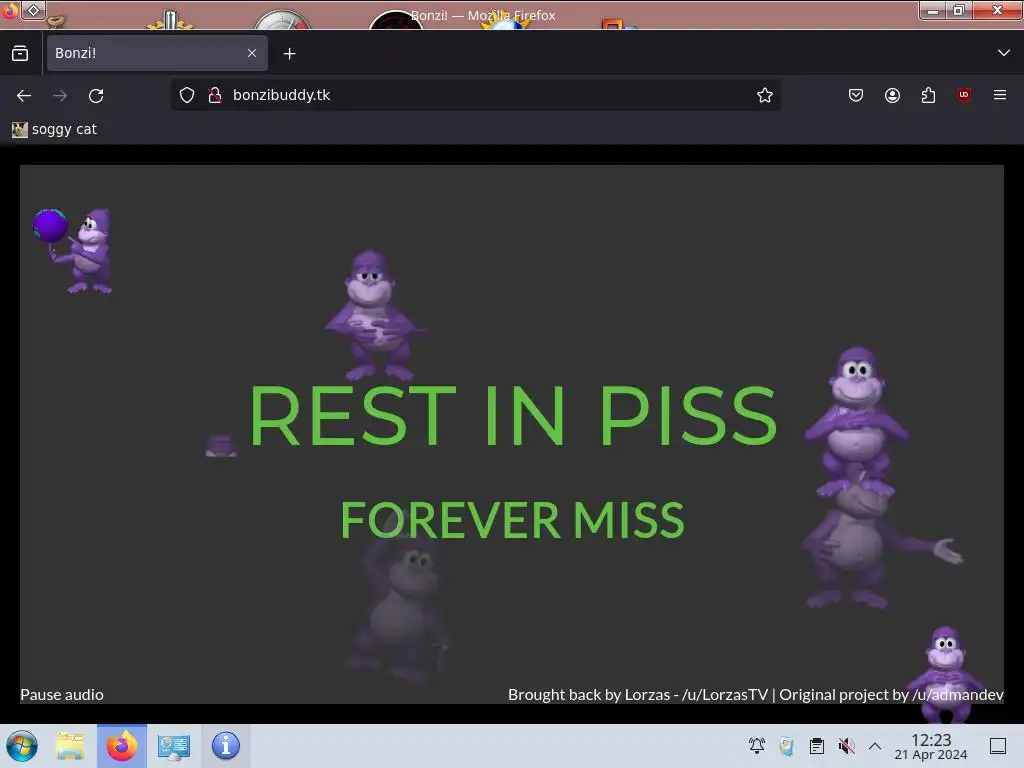1024x768 pixels.
Task: Open the tracking protection shield icon
Action: click(x=187, y=95)
